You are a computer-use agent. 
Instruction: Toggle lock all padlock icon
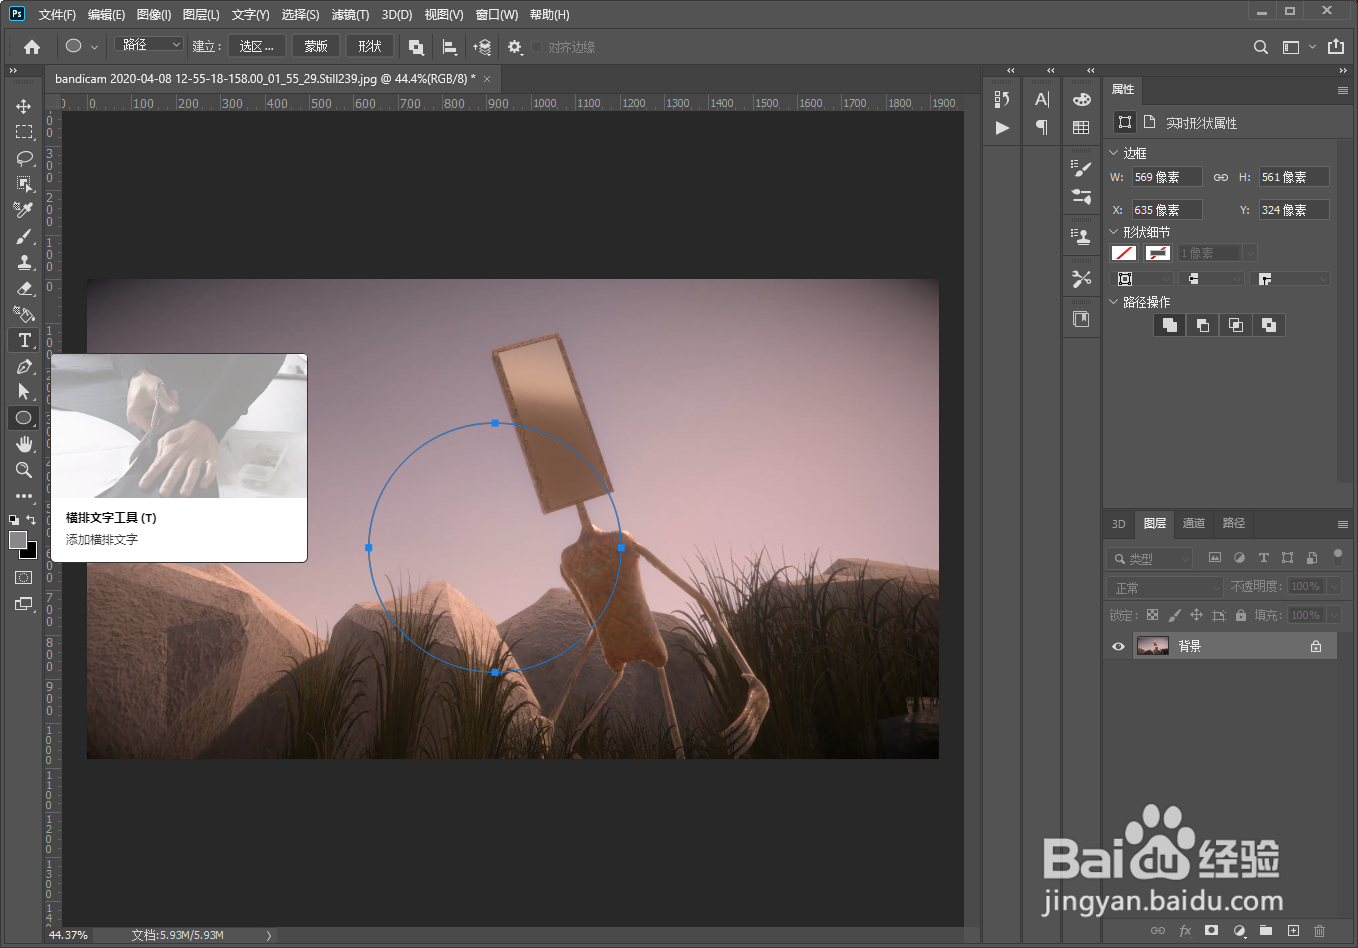tap(1240, 615)
